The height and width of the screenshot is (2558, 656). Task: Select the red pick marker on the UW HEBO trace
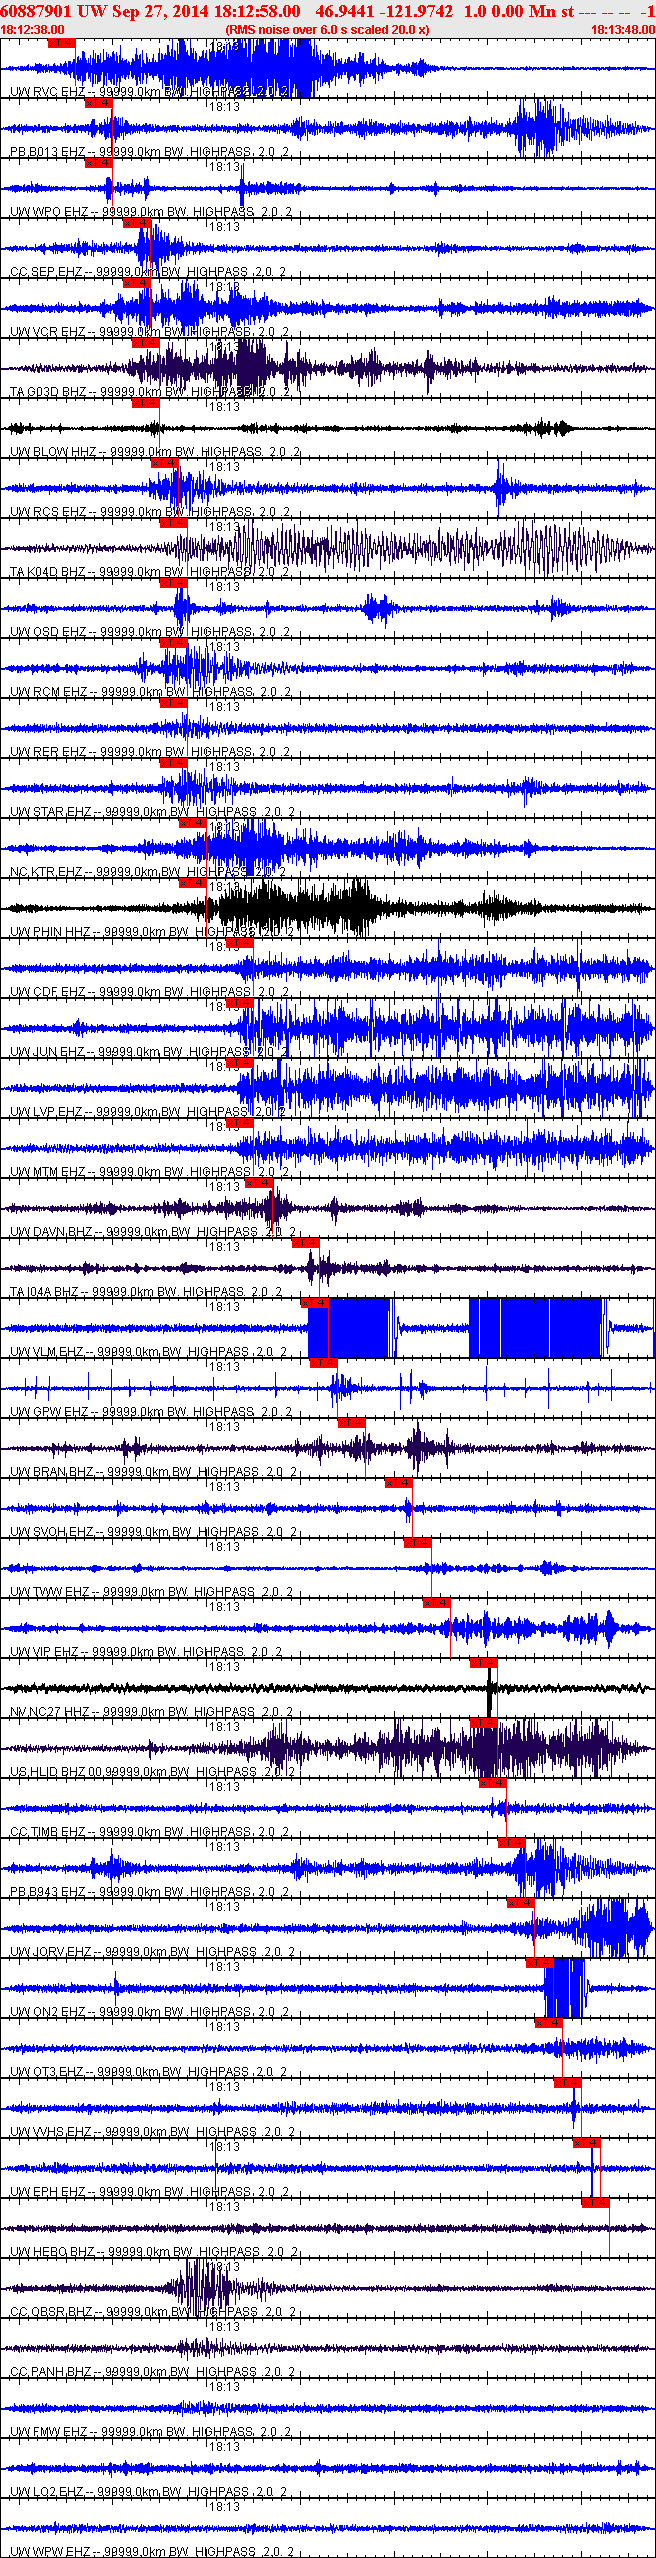pyautogui.click(x=596, y=2203)
